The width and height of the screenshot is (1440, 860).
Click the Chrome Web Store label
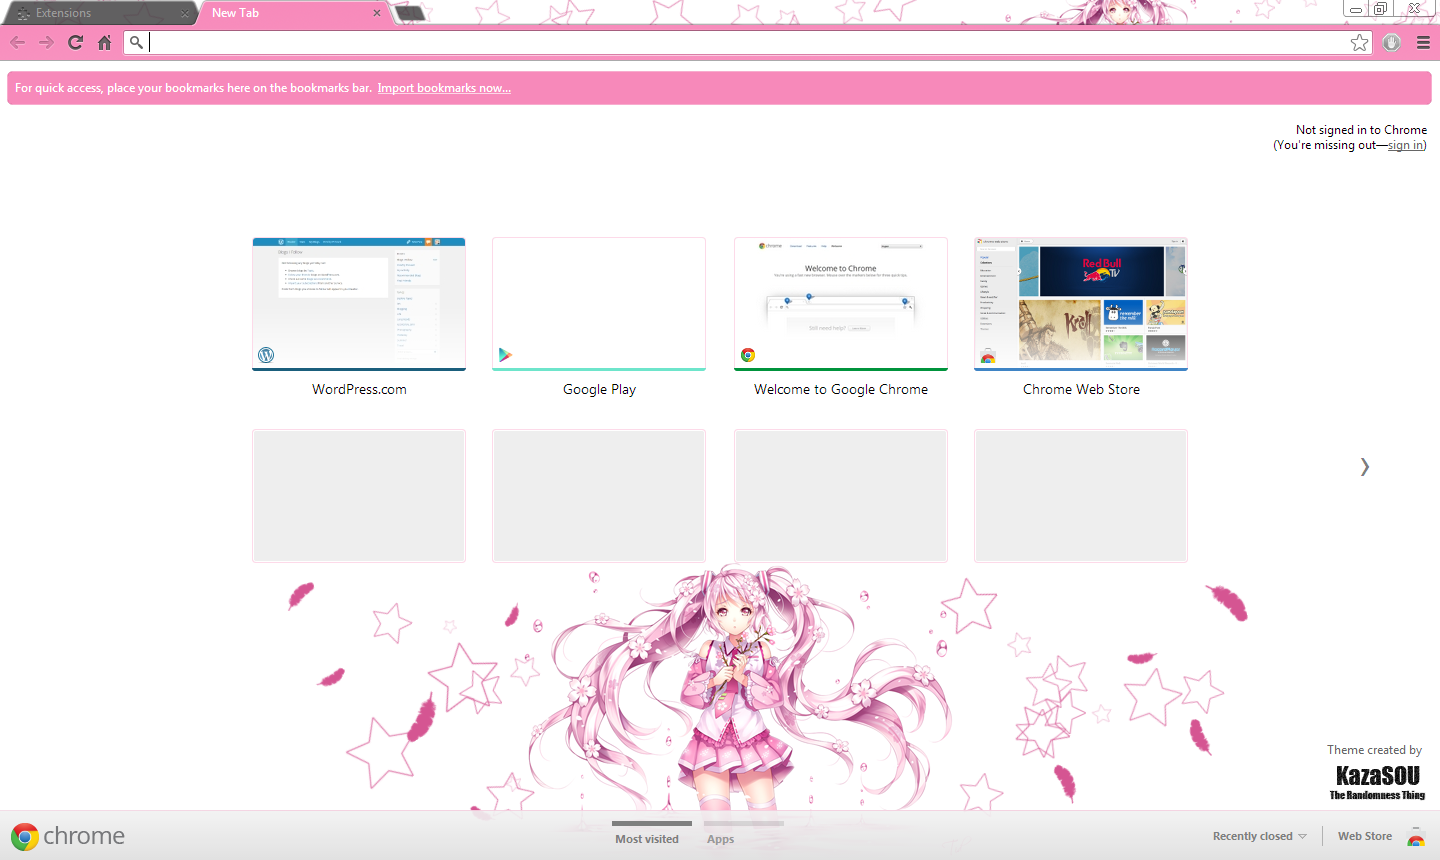click(x=1081, y=389)
